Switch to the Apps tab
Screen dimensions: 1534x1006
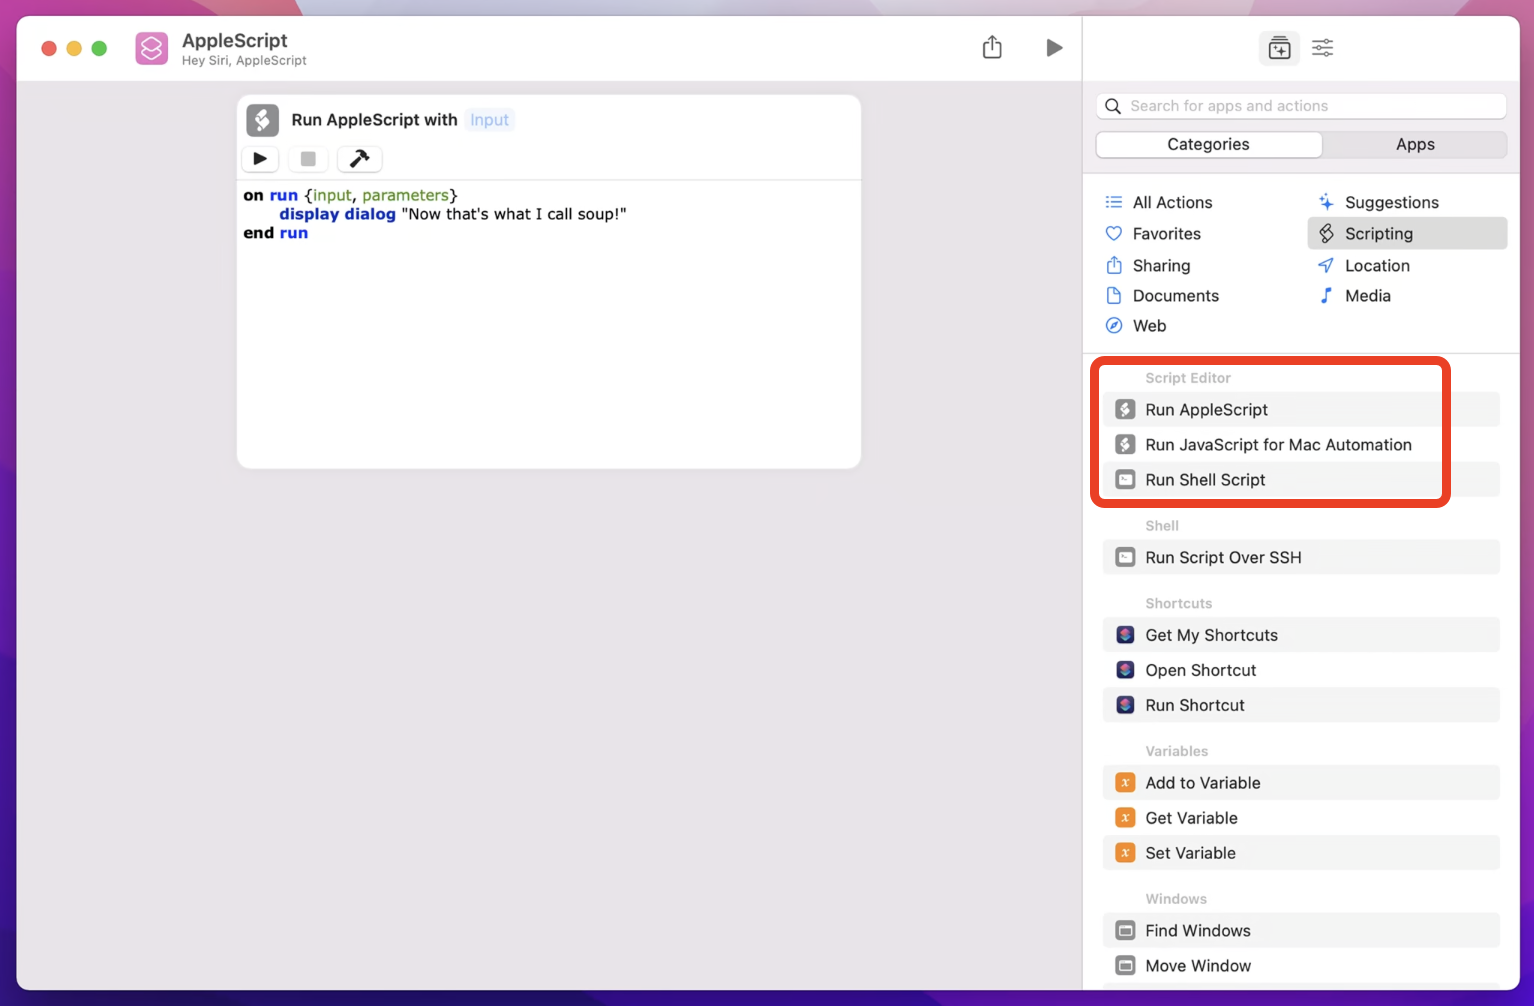tap(1415, 144)
